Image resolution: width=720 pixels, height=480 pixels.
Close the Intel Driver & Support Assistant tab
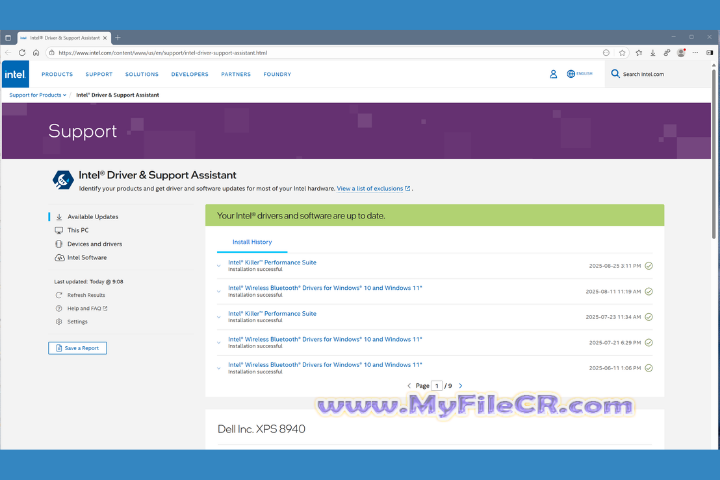pyautogui.click(x=105, y=38)
